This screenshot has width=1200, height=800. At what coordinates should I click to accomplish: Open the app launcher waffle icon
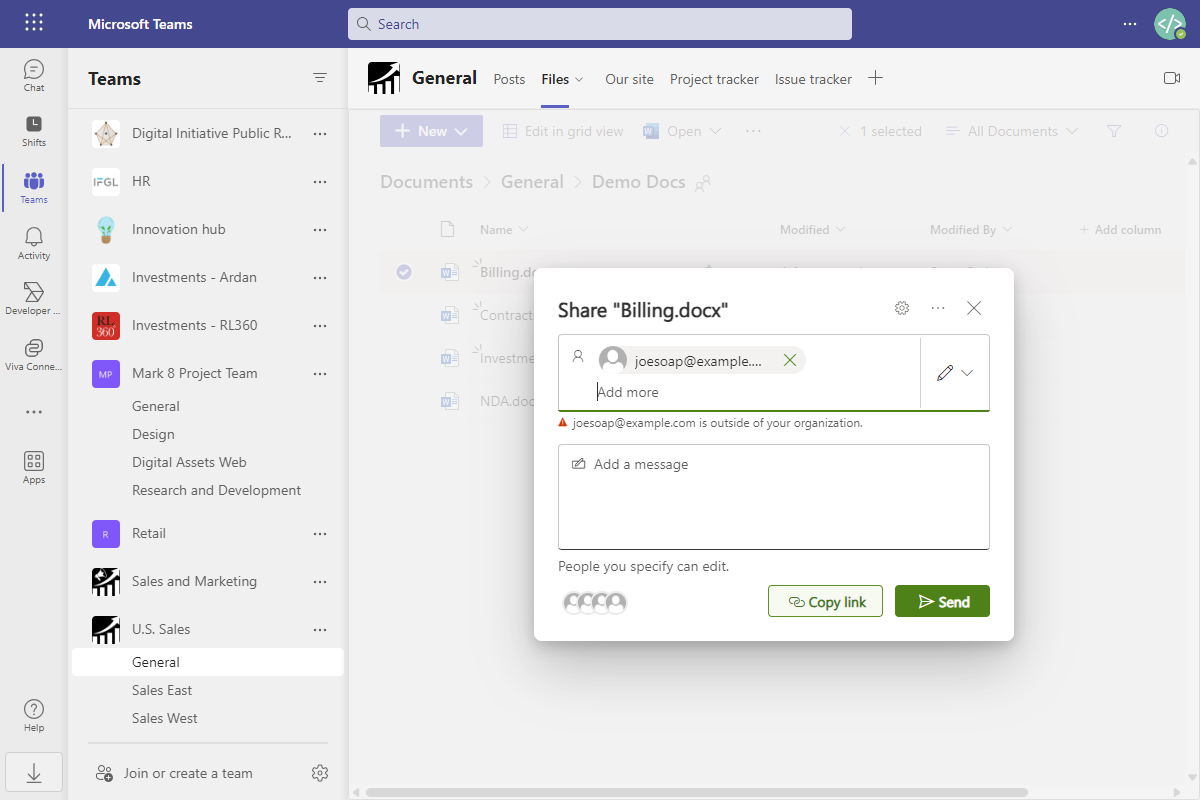click(x=34, y=23)
